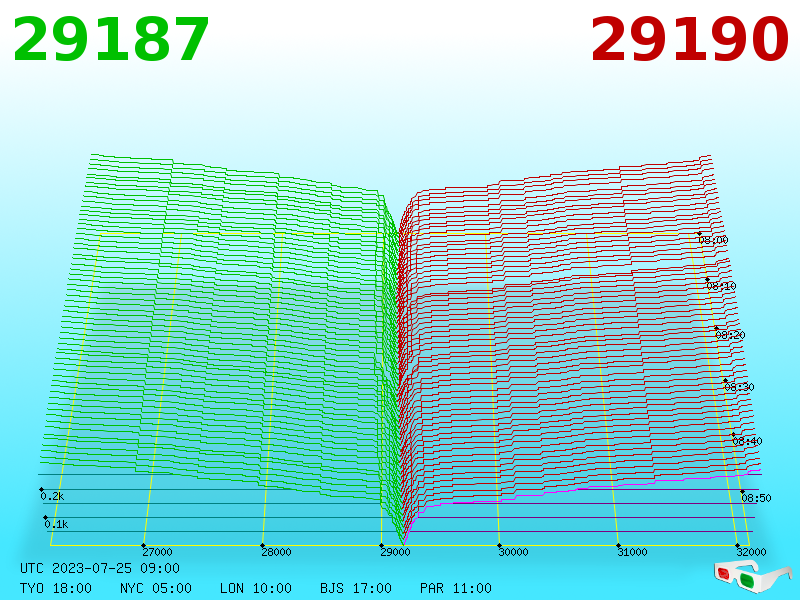Viewport: 800px width, 600px height.
Task: Click the 0.1k depth axis label
Action: tap(56, 524)
